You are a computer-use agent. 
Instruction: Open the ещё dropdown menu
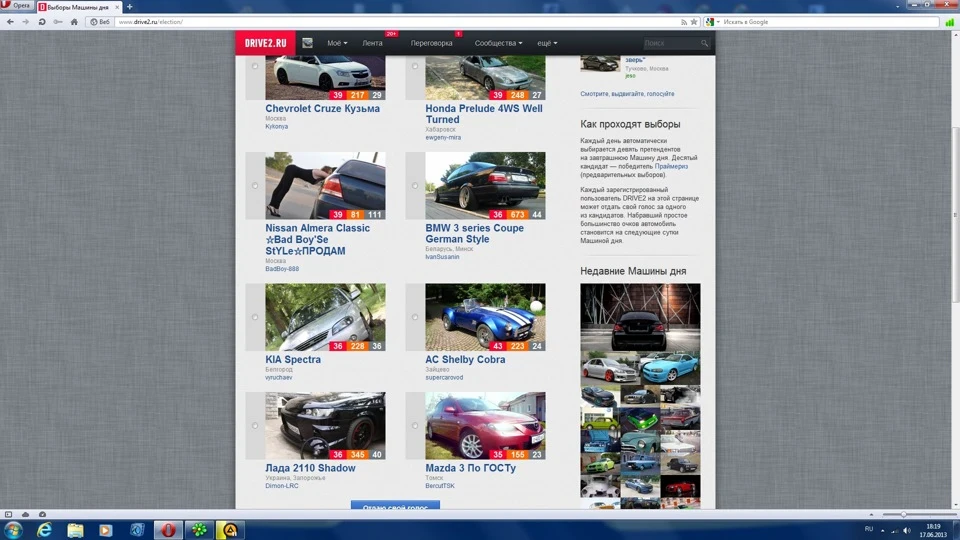pos(547,43)
